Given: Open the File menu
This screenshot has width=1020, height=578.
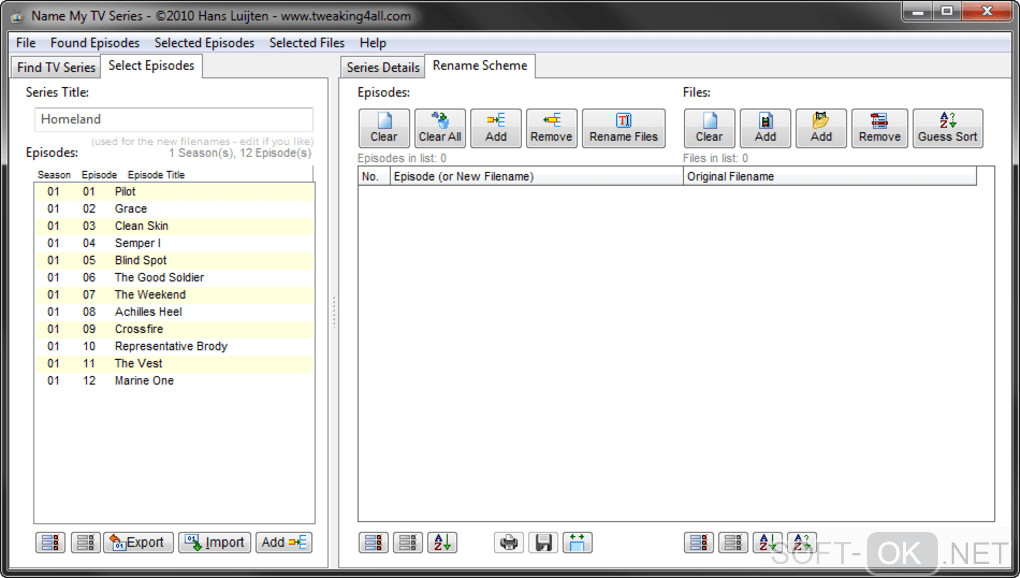Looking at the screenshot, I should 26,43.
